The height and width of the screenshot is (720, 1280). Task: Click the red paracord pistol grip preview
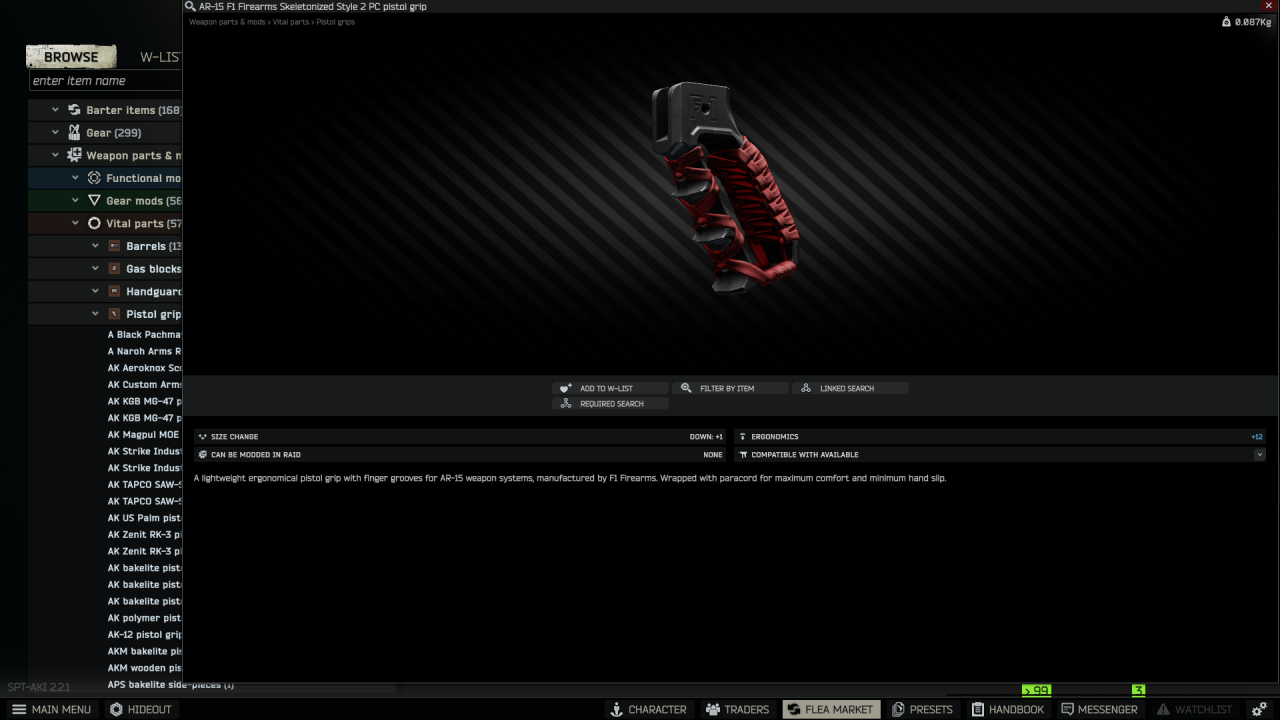coord(727,188)
